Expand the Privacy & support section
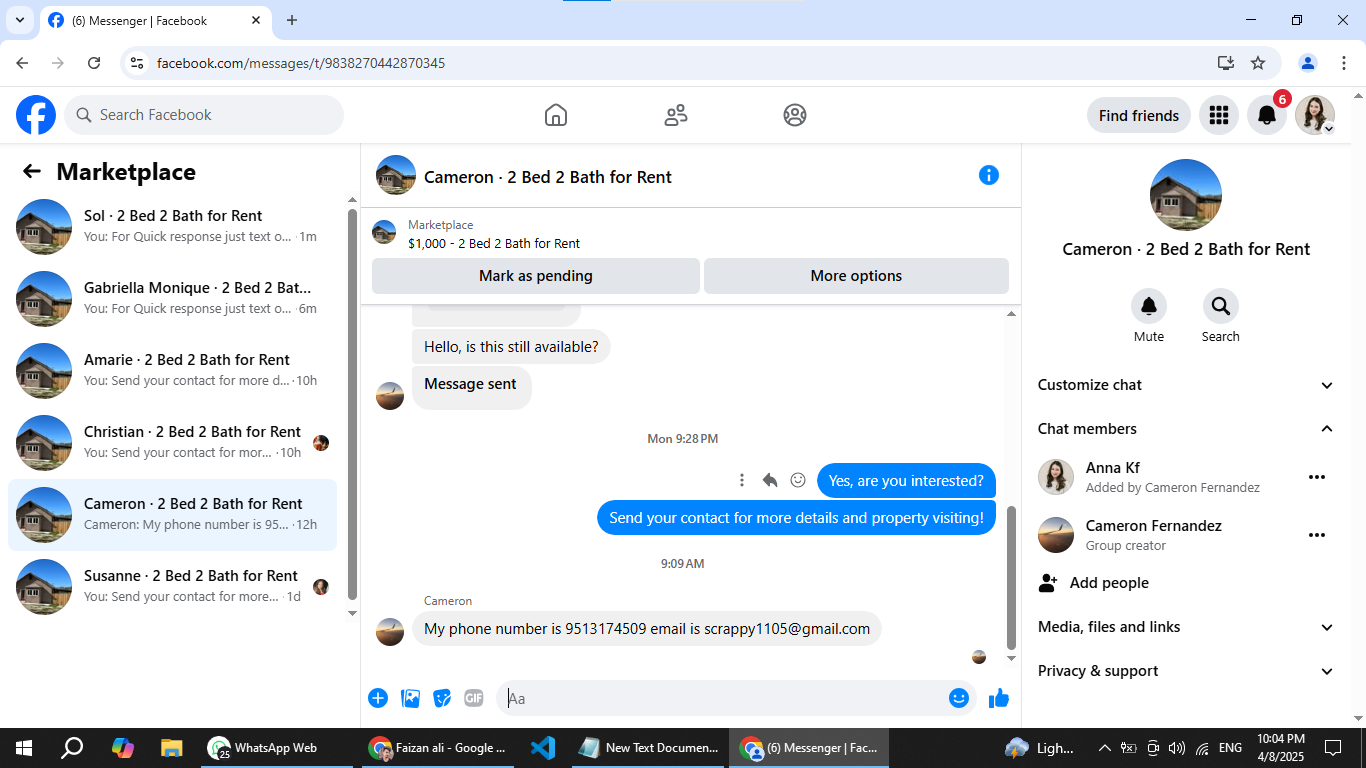 1186,671
